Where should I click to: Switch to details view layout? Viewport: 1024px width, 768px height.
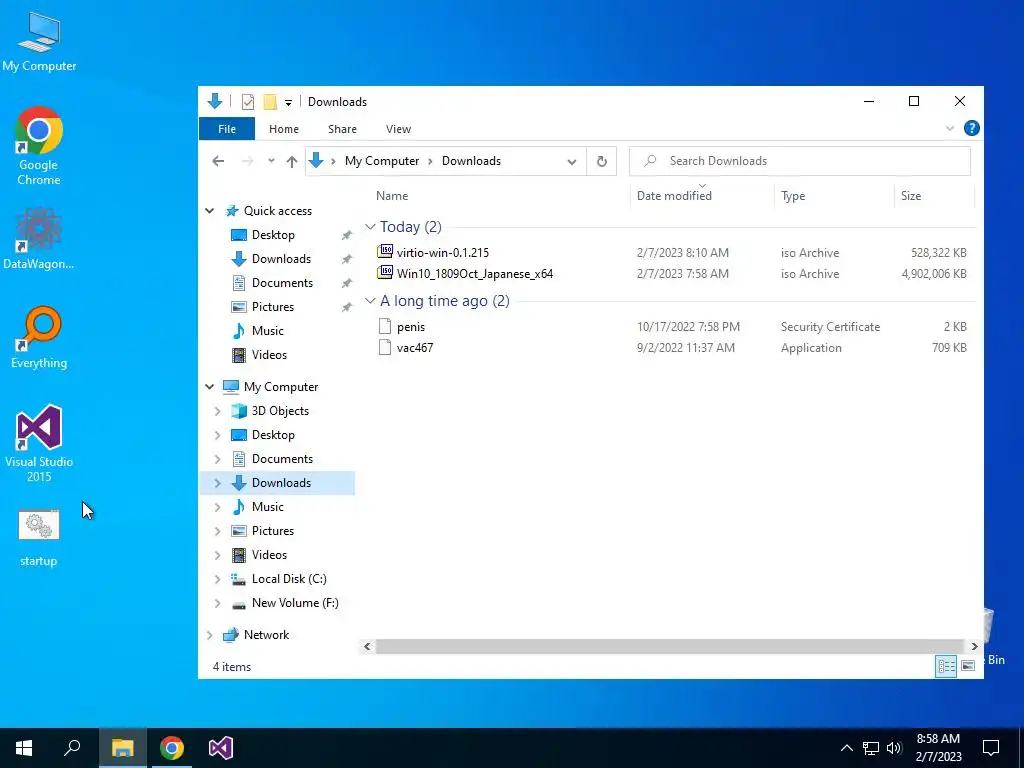946,666
